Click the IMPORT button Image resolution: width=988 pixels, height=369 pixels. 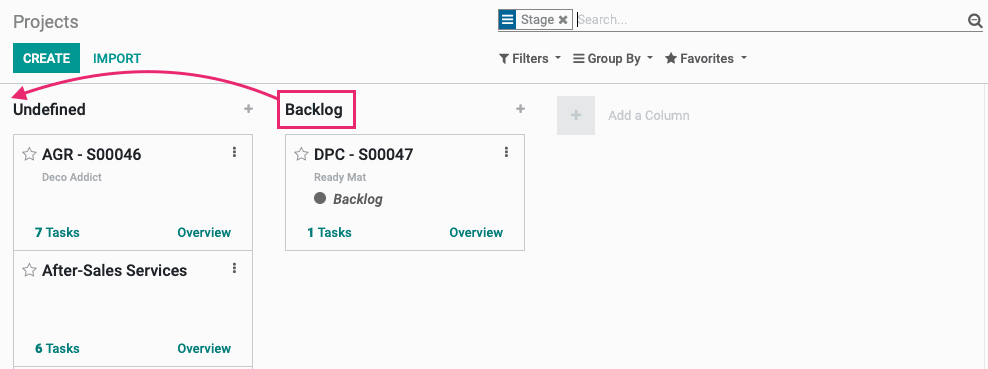tap(117, 59)
